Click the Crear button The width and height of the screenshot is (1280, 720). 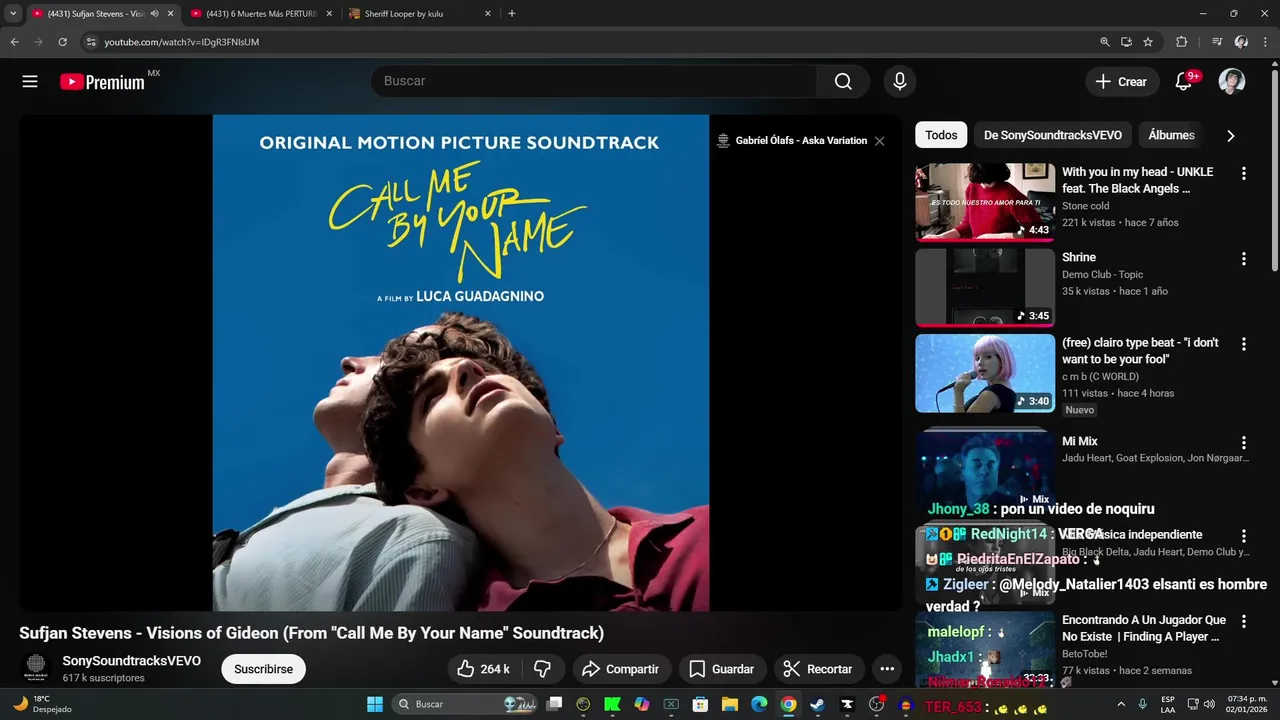[1121, 82]
